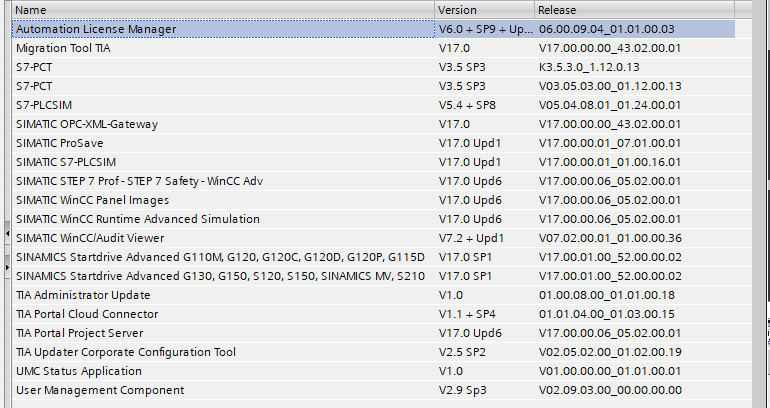Select the TIA Portal Project Server name
This screenshot has height=408, width=770.
(80, 333)
